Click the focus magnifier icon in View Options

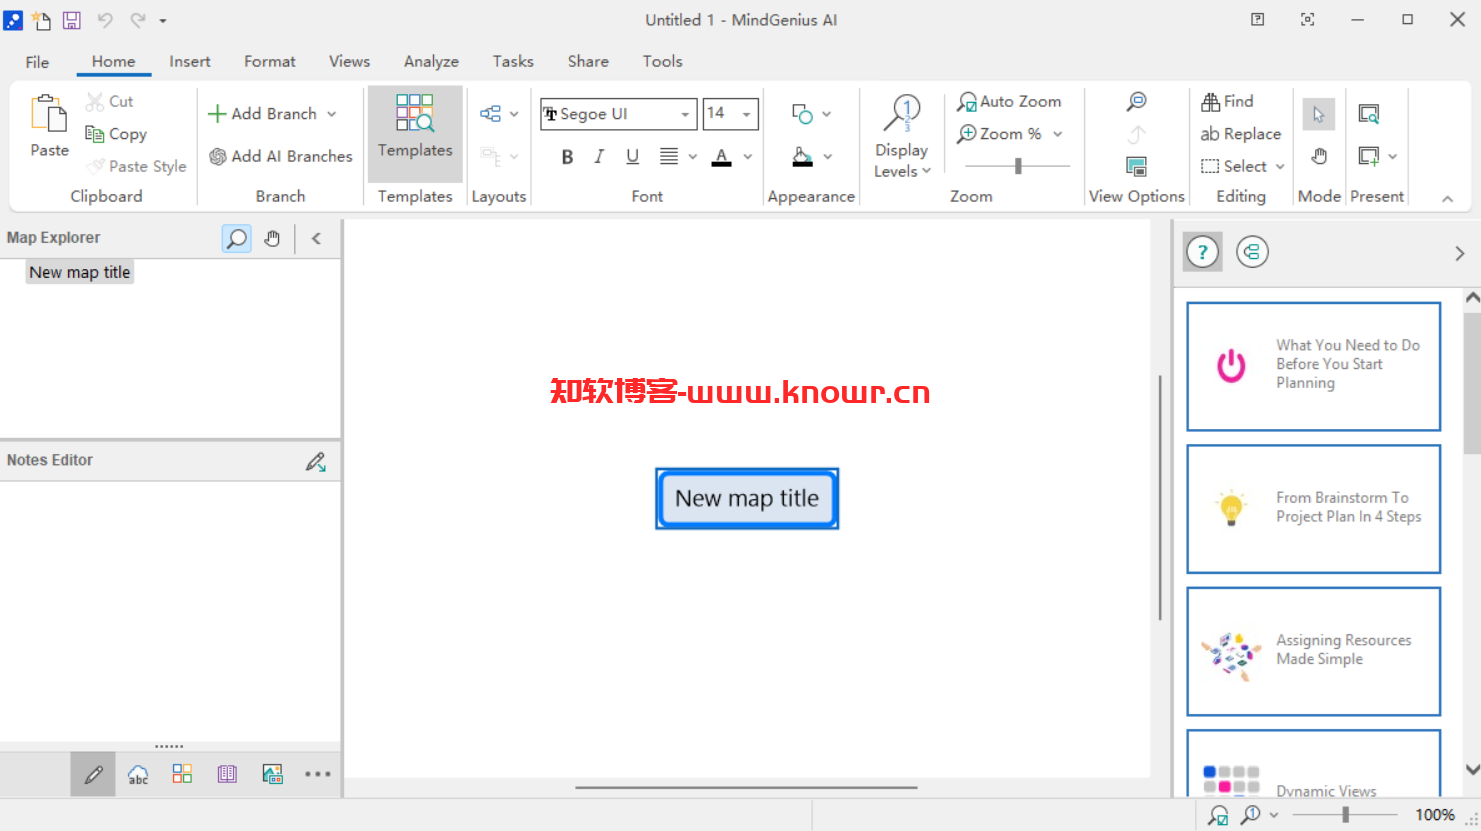click(x=1137, y=101)
